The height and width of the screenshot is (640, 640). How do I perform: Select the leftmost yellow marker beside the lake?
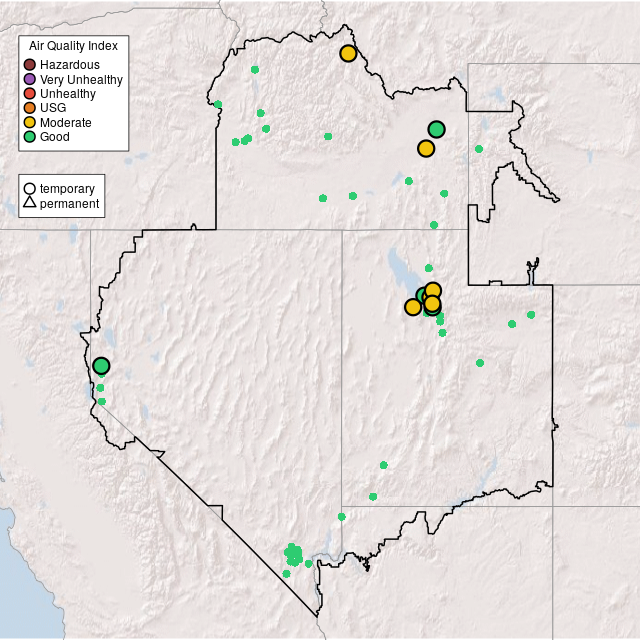pyautogui.click(x=413, y=307)
